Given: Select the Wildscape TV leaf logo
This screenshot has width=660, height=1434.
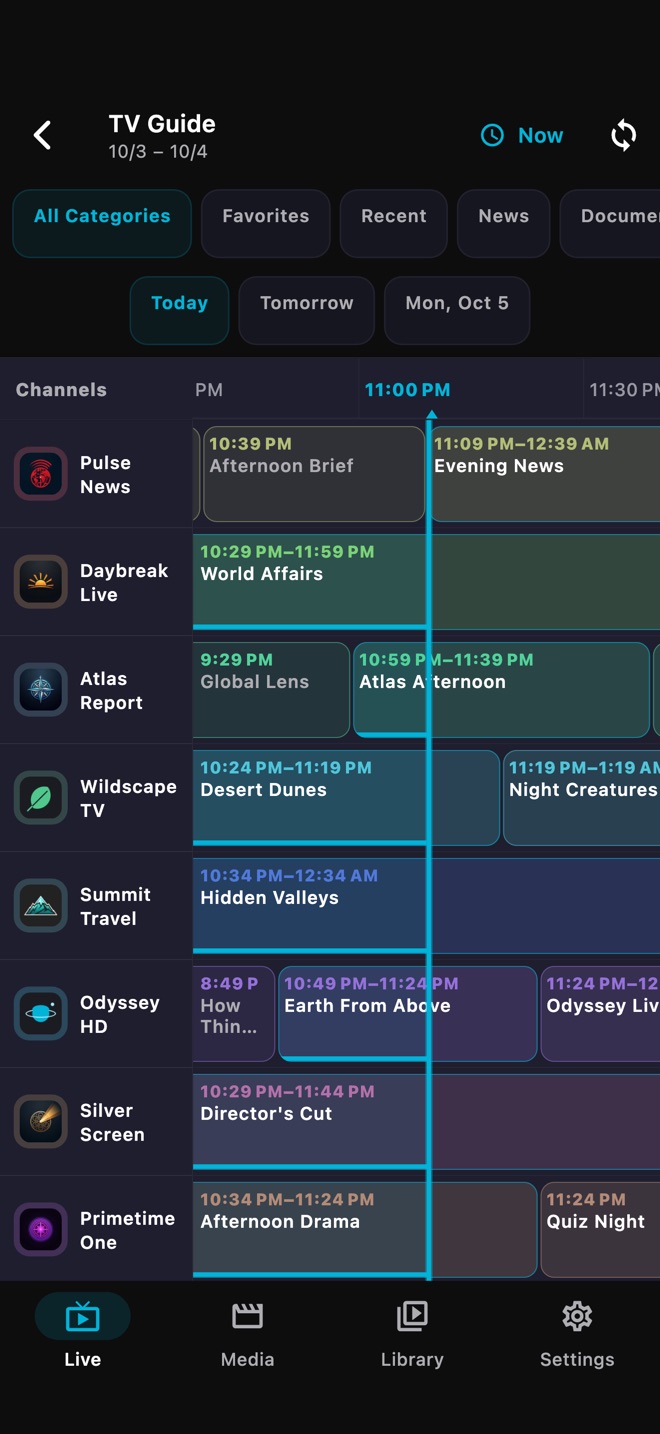Looking at the screenshot, I should pyautogui.click(x=40, y=798).
